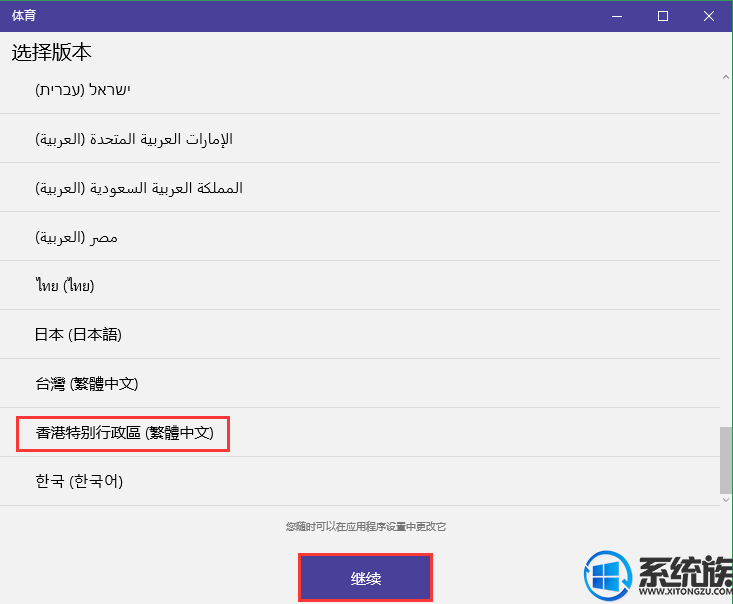Close the 体育 window
733x604 pixels.
click(x=709, y=16)
